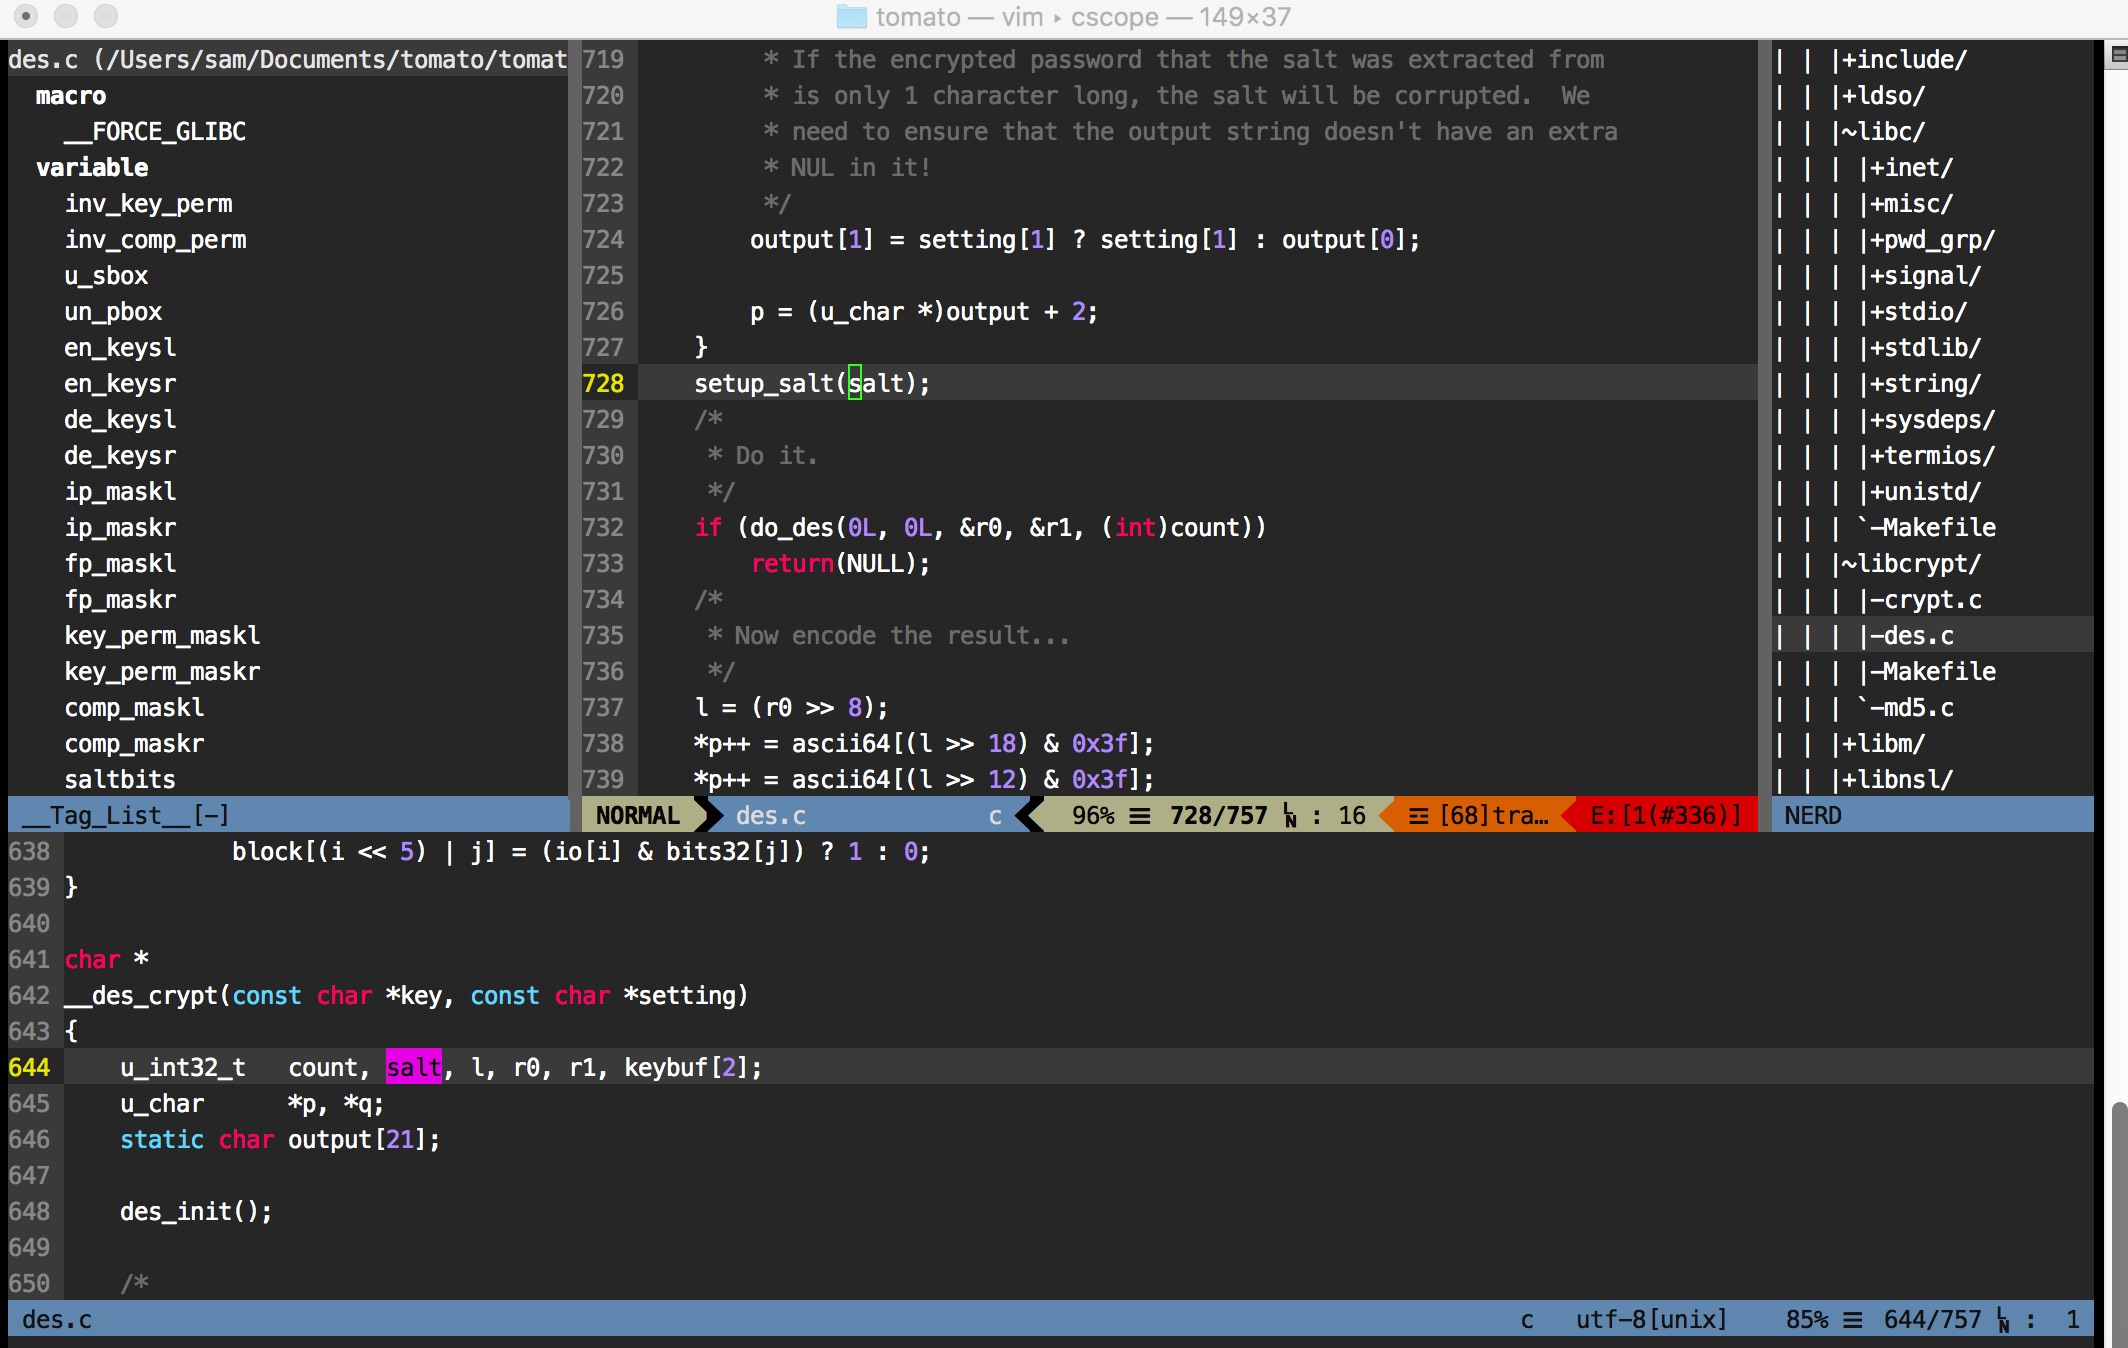
Task: Click the line count icon in bottom status bar
Action: [x=1853, y=1320]
